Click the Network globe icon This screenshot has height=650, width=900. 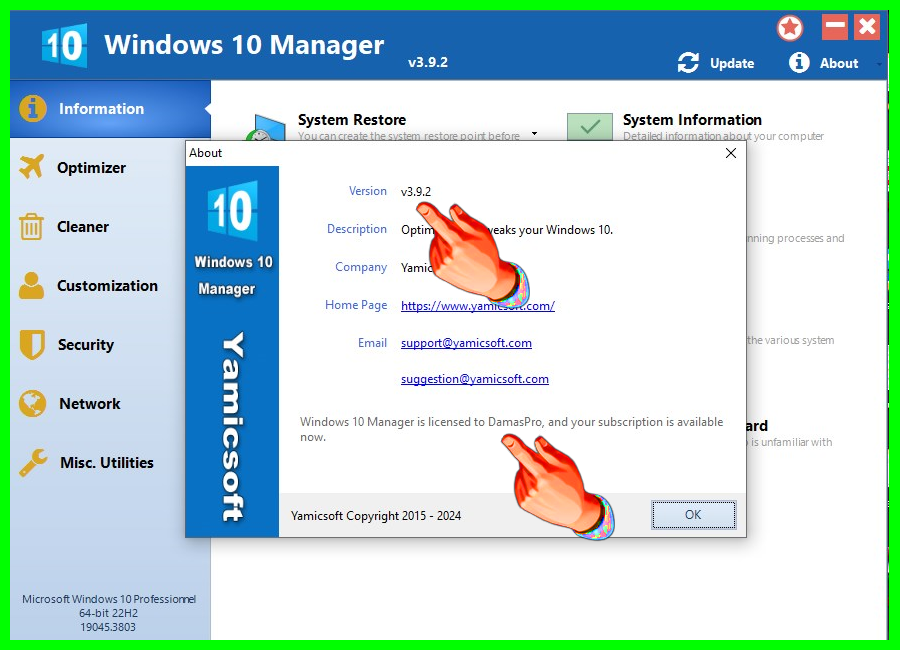(32, 403)
